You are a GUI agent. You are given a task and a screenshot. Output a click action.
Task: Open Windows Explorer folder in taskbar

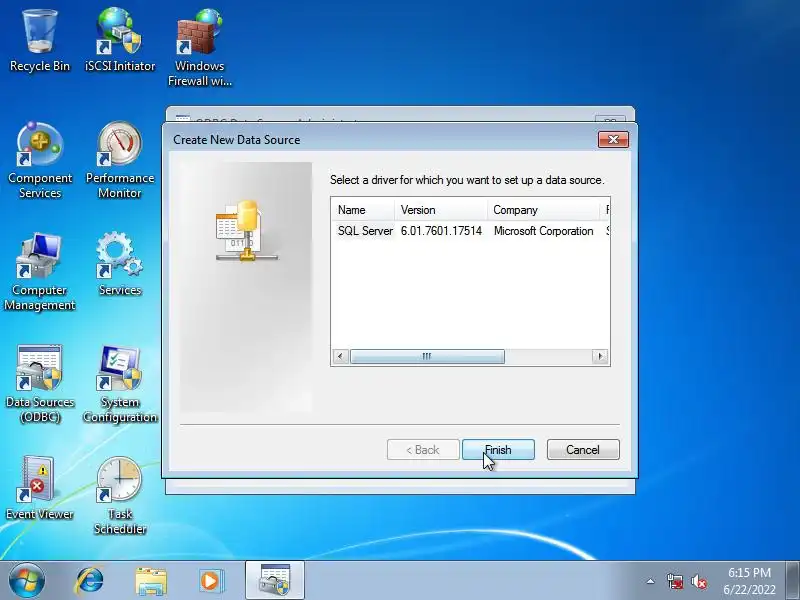point(151,581)
